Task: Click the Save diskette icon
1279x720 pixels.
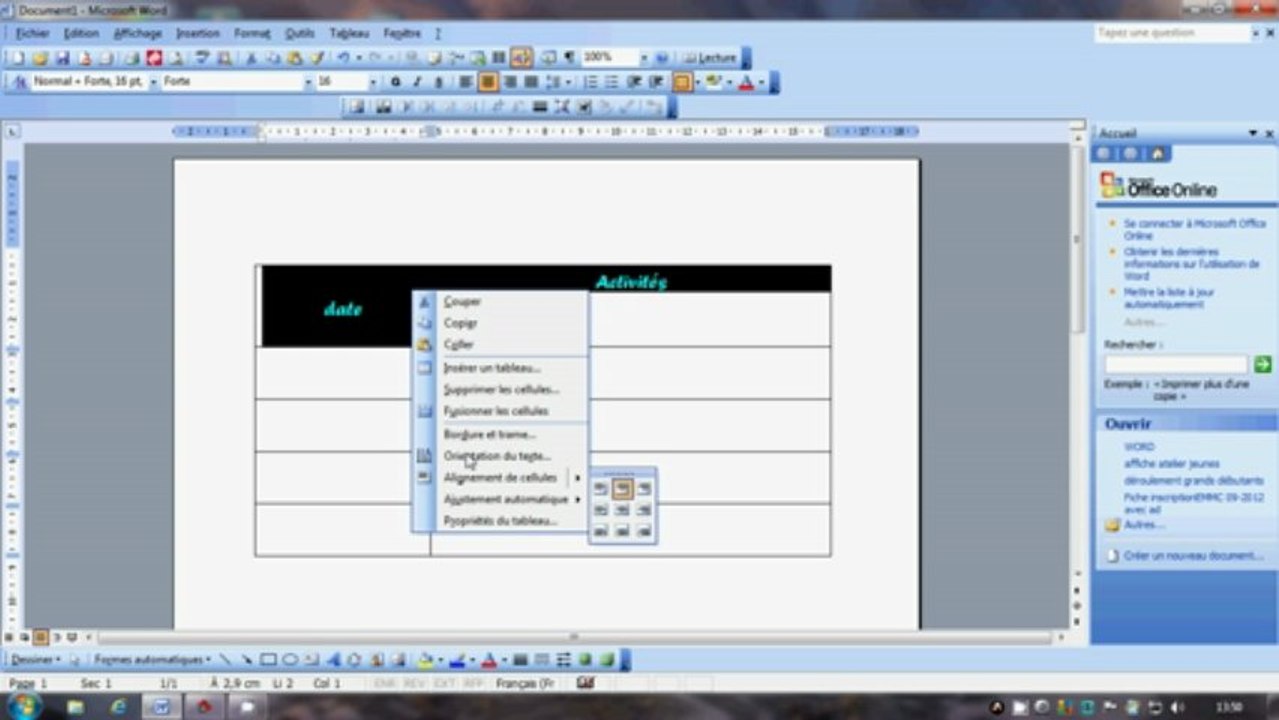Action: [x=62, y=58]
